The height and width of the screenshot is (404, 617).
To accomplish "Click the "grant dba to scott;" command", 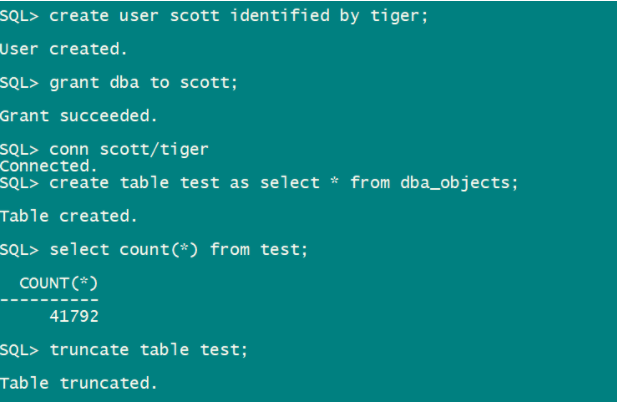I will [x=143, y=82].
